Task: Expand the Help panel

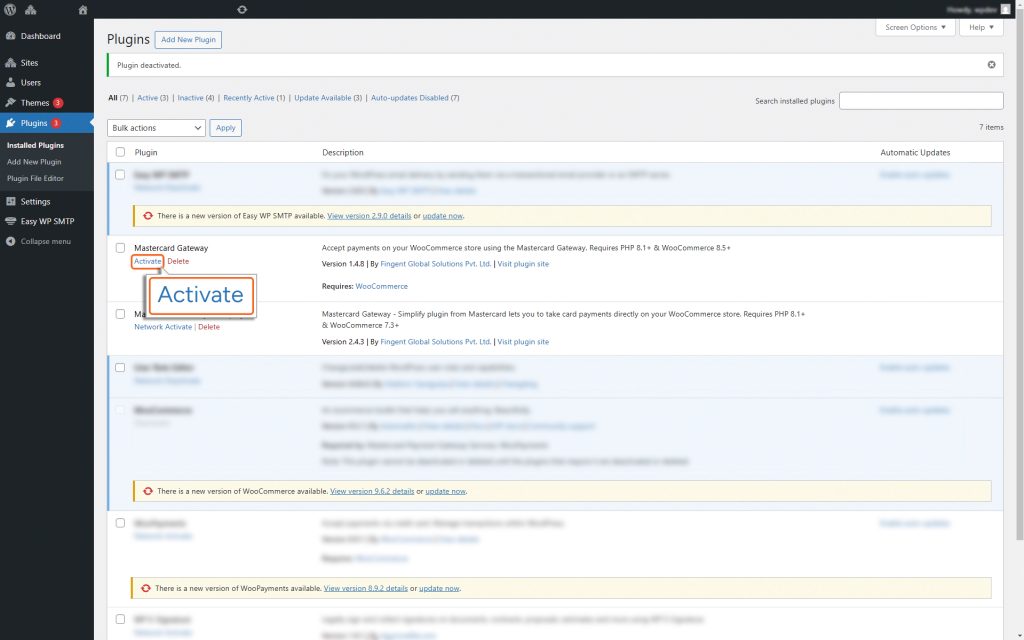Action: coord(981,27)
